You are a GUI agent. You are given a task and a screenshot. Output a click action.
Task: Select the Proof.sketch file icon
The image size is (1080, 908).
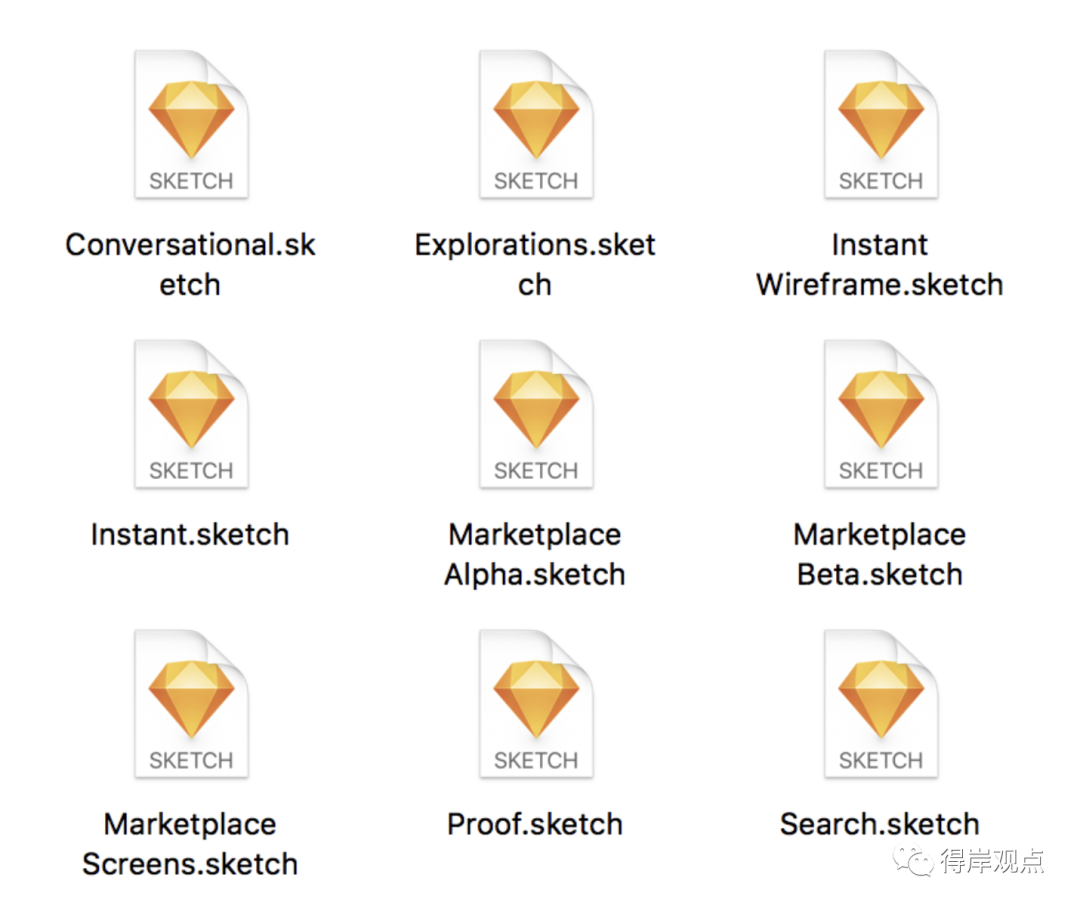click(x=536, y=704)
